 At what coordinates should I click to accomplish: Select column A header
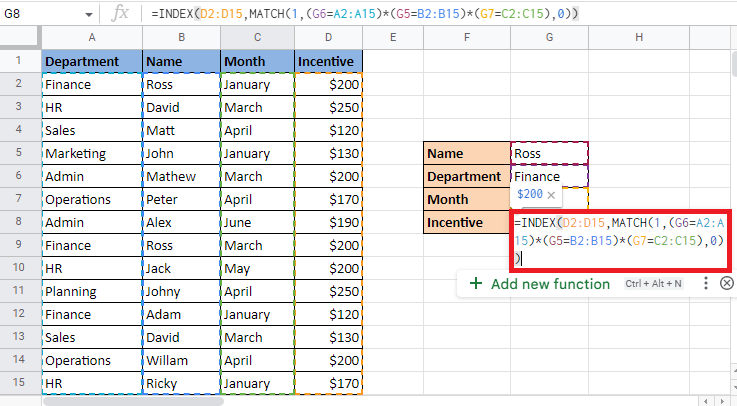(92, 38)
